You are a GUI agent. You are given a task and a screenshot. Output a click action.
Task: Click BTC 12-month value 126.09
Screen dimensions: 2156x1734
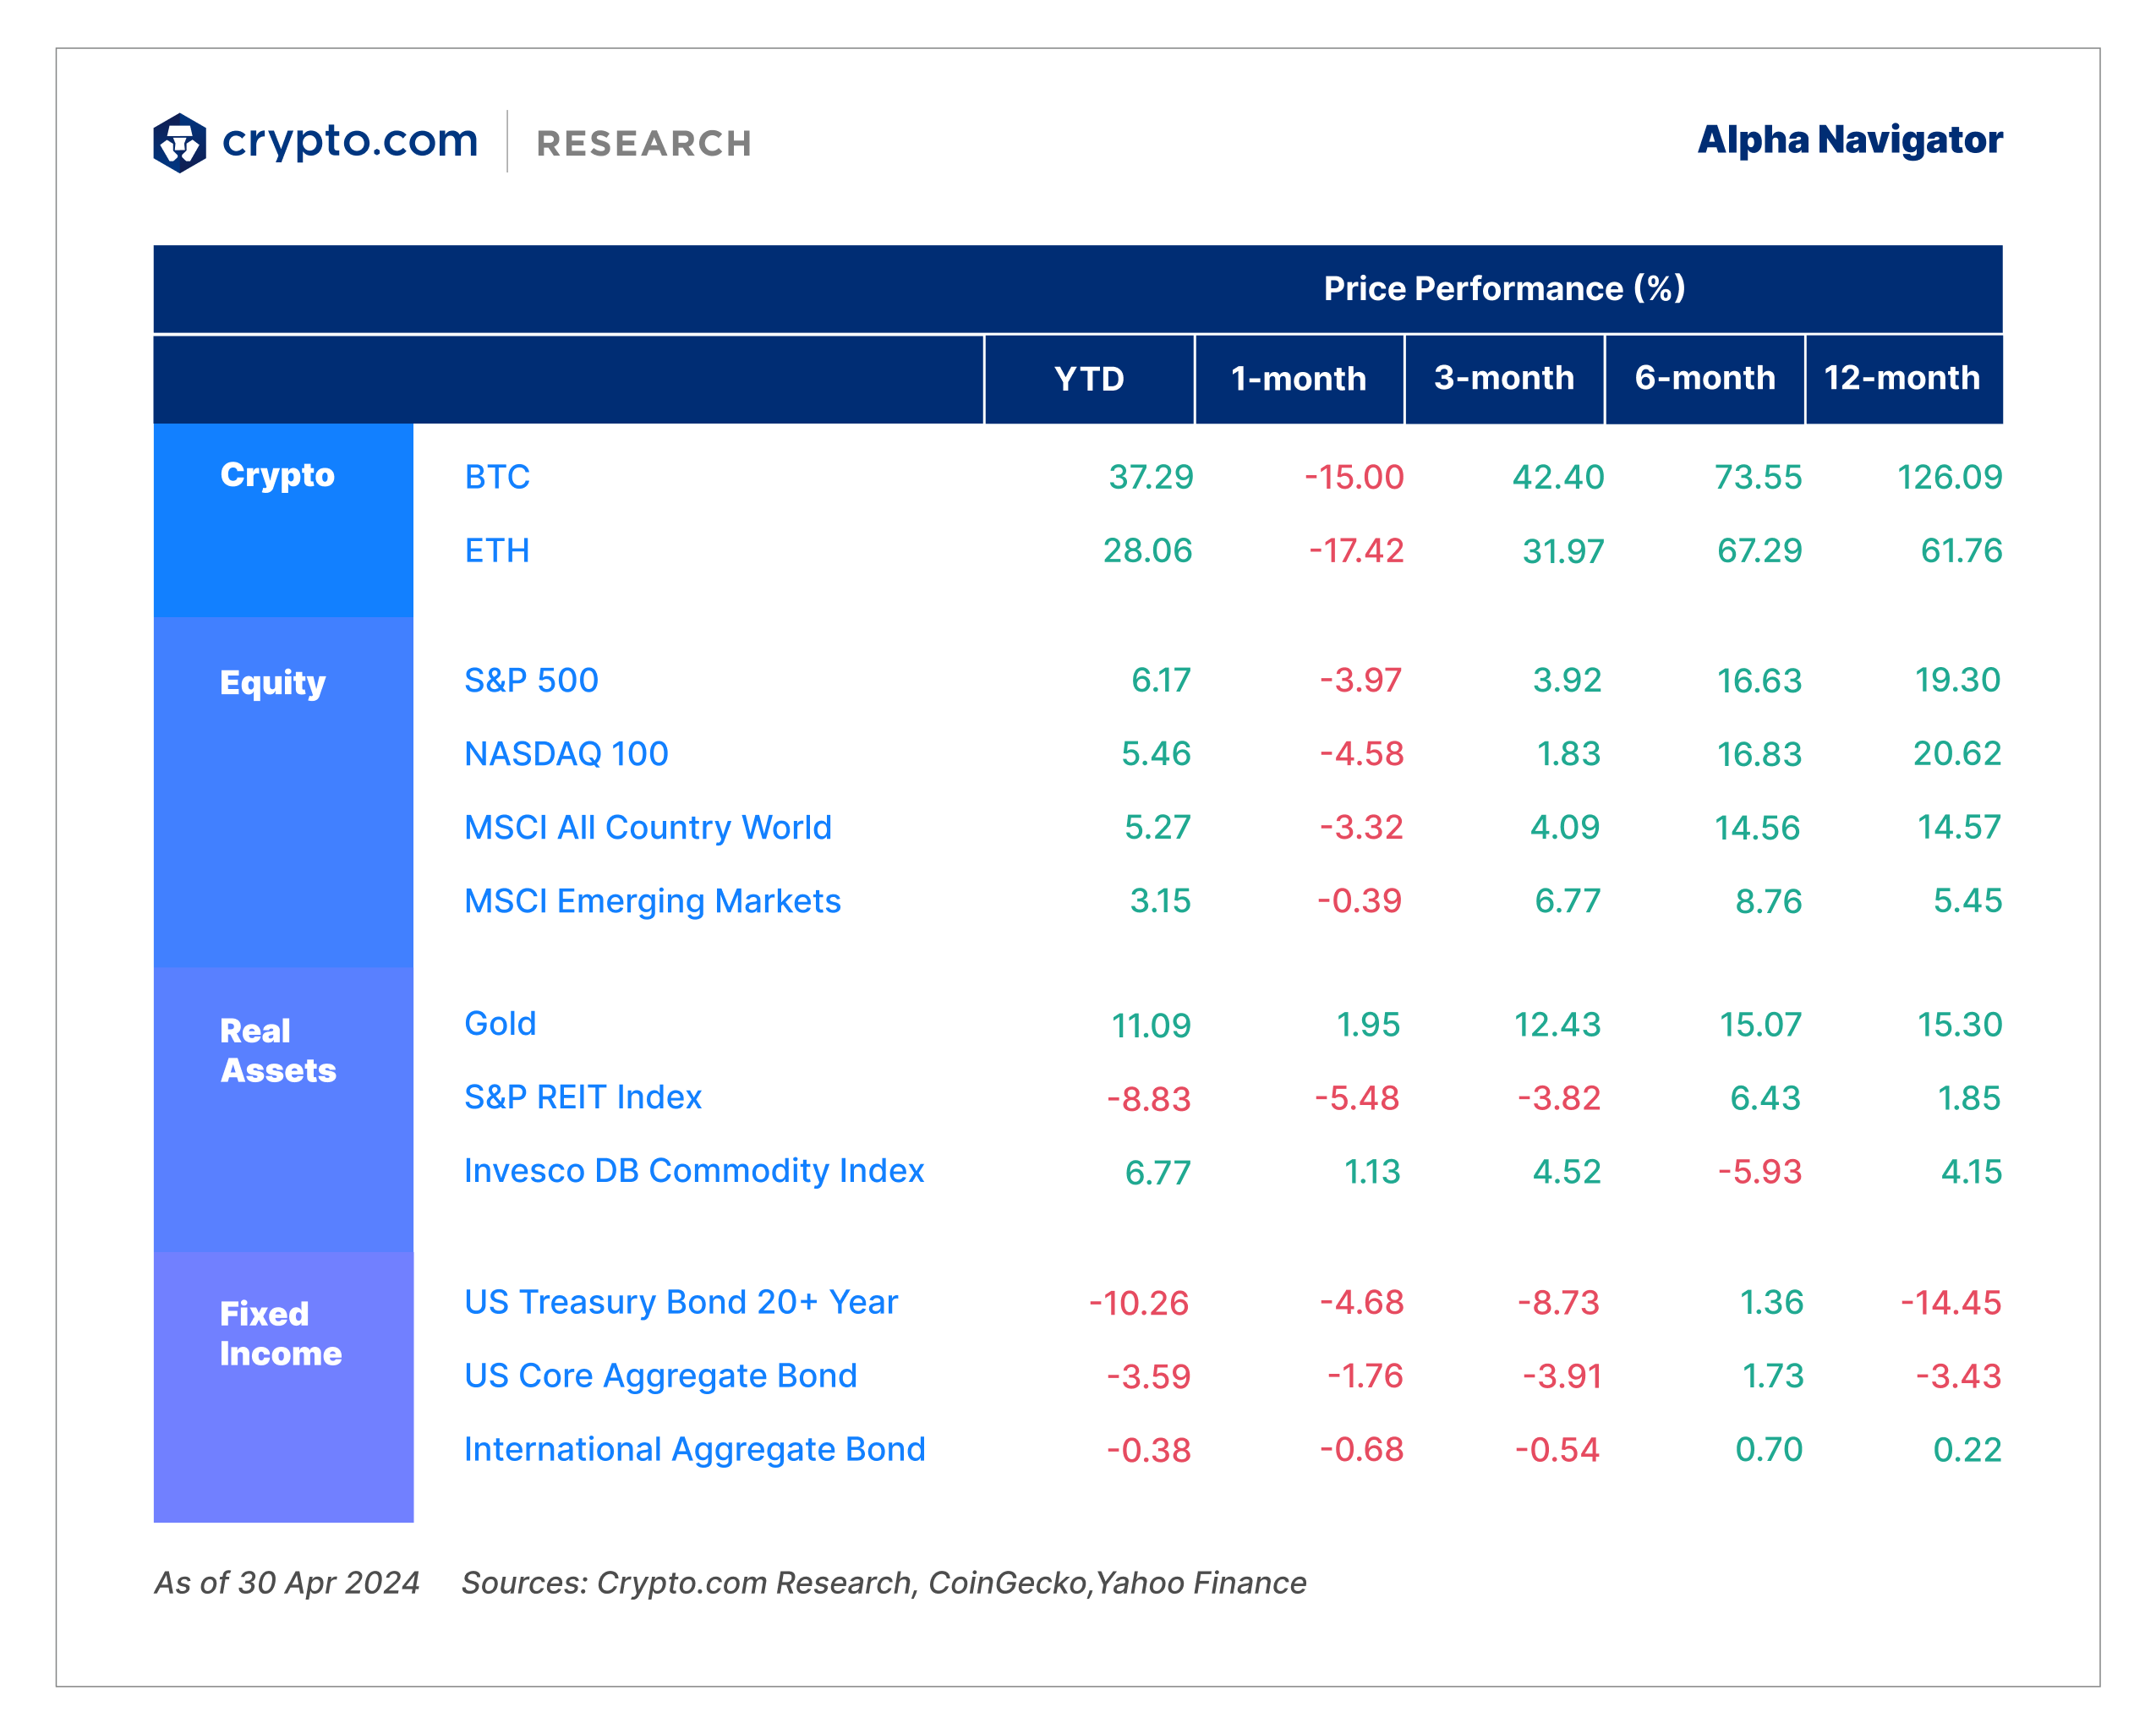click(1950, 477)
